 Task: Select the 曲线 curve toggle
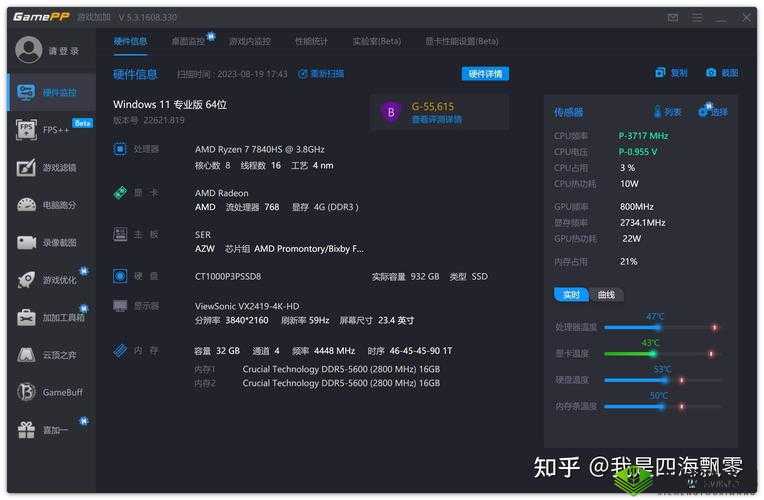[x=606, y=295]
